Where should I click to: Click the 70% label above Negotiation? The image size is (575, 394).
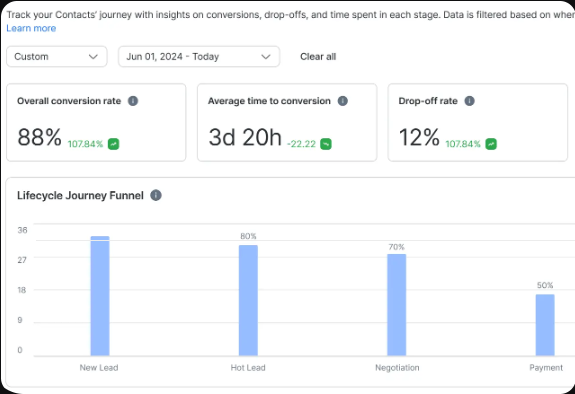point(396,247)
